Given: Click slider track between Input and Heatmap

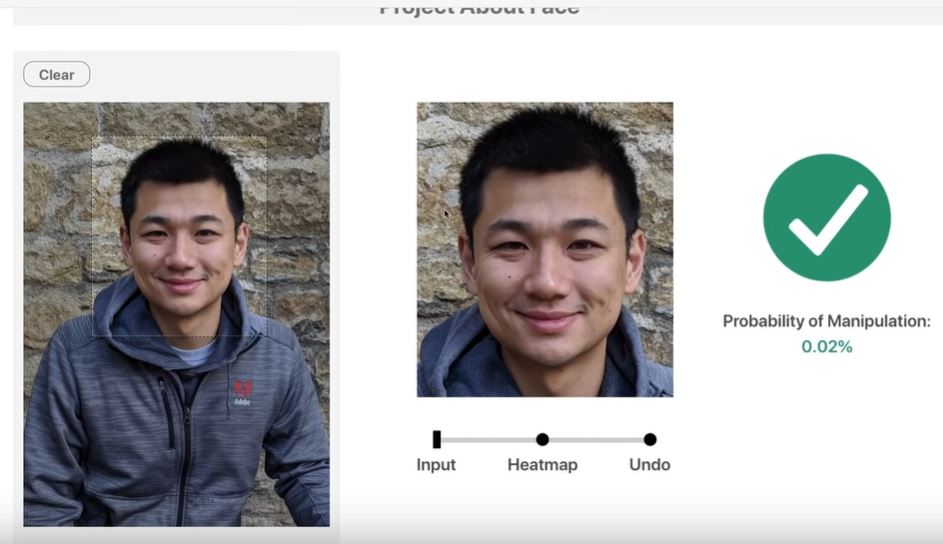Looking at the screenshot, I should (490, 439).
